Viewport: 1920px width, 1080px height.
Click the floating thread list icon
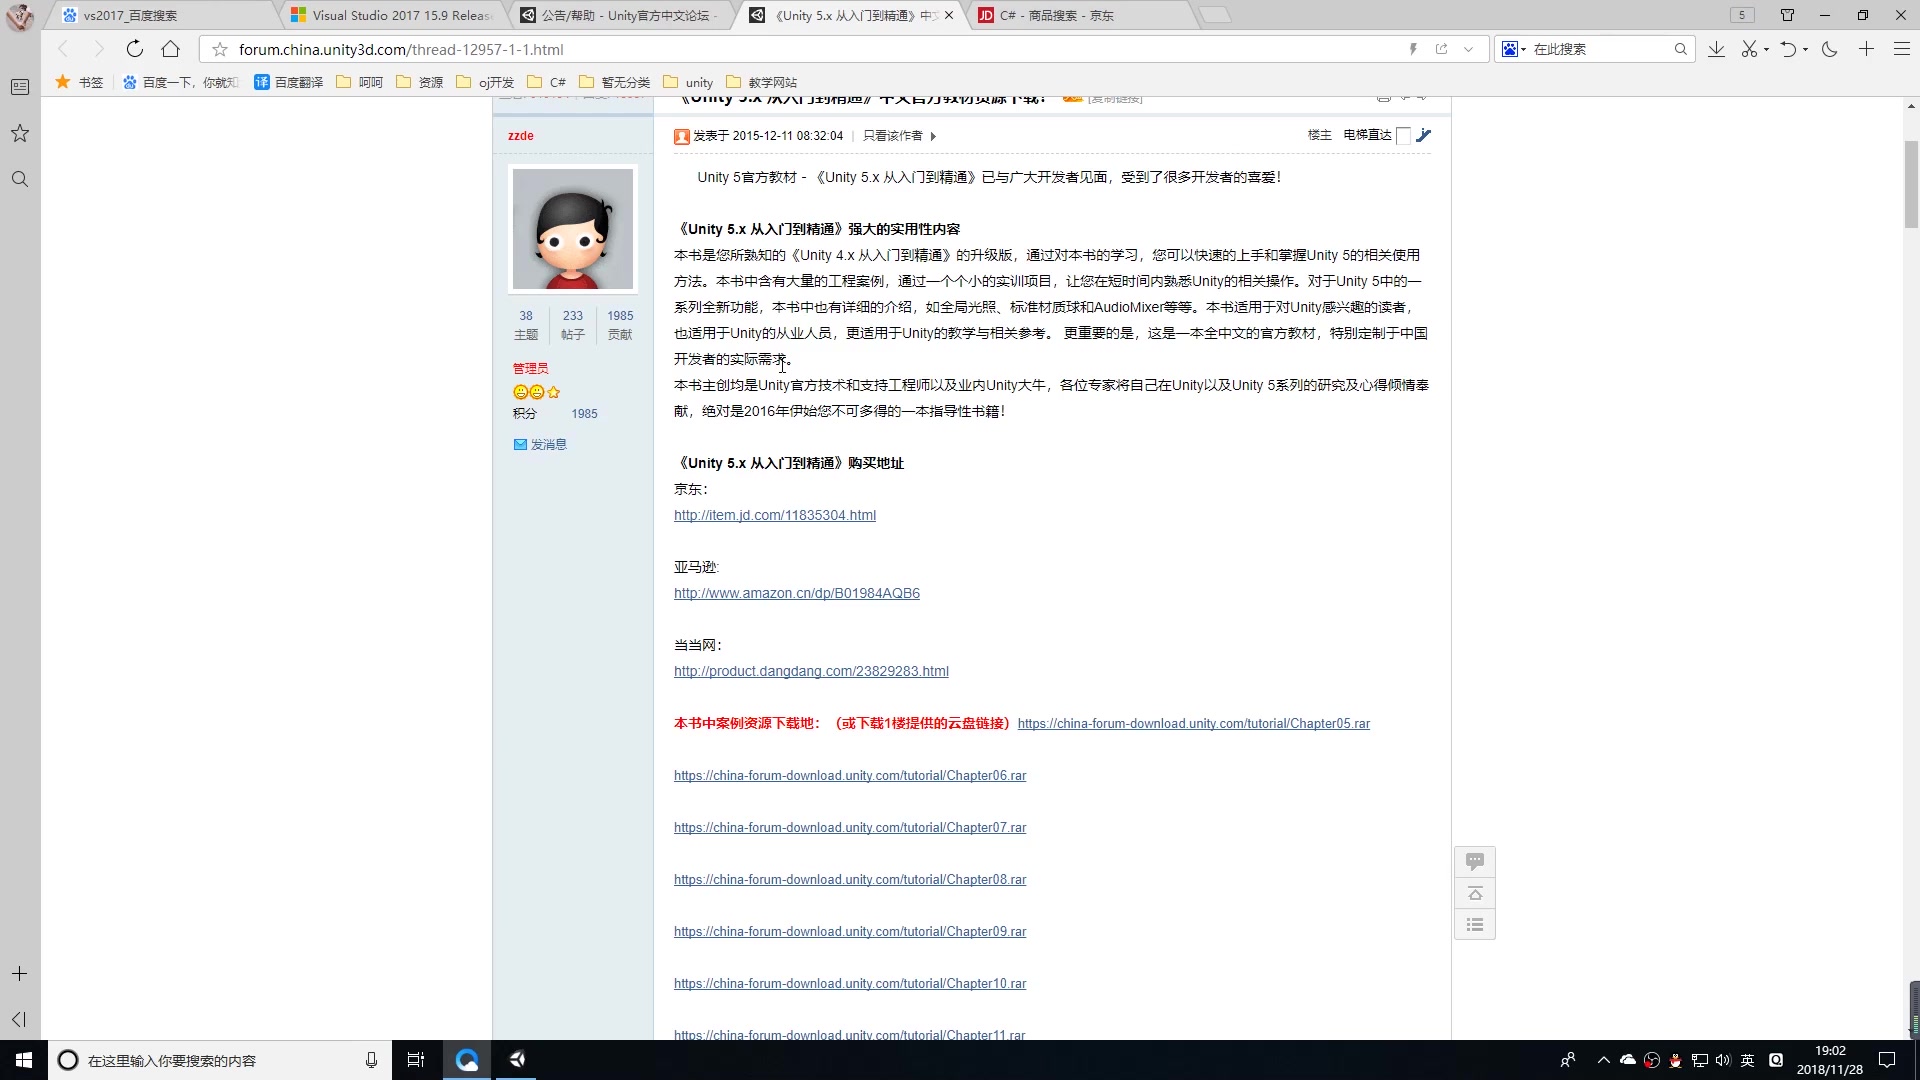point(1475,924)
